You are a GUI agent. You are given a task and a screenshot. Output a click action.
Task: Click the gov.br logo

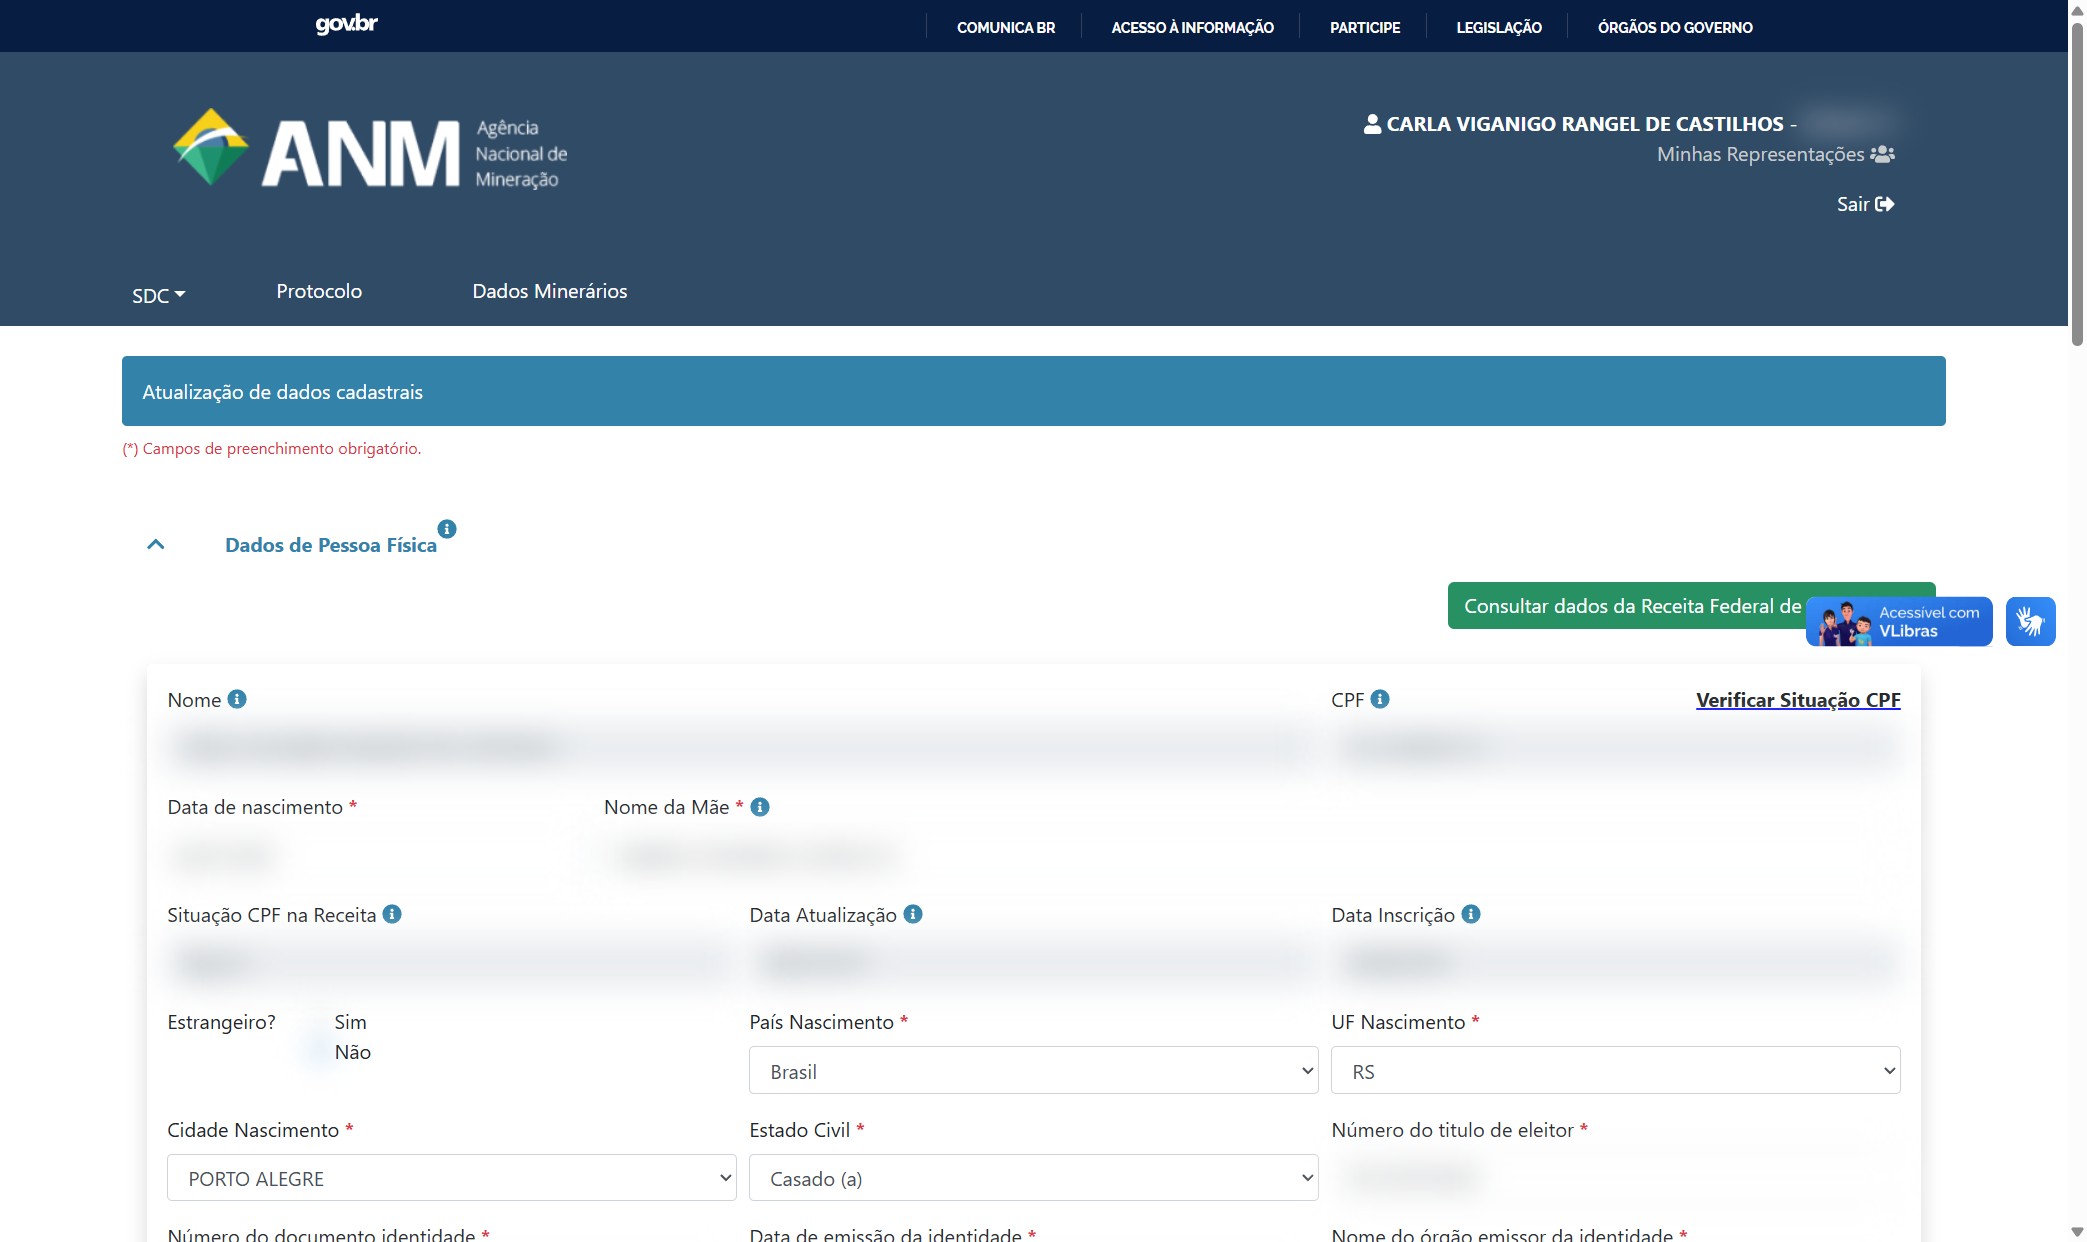[346, 24]
